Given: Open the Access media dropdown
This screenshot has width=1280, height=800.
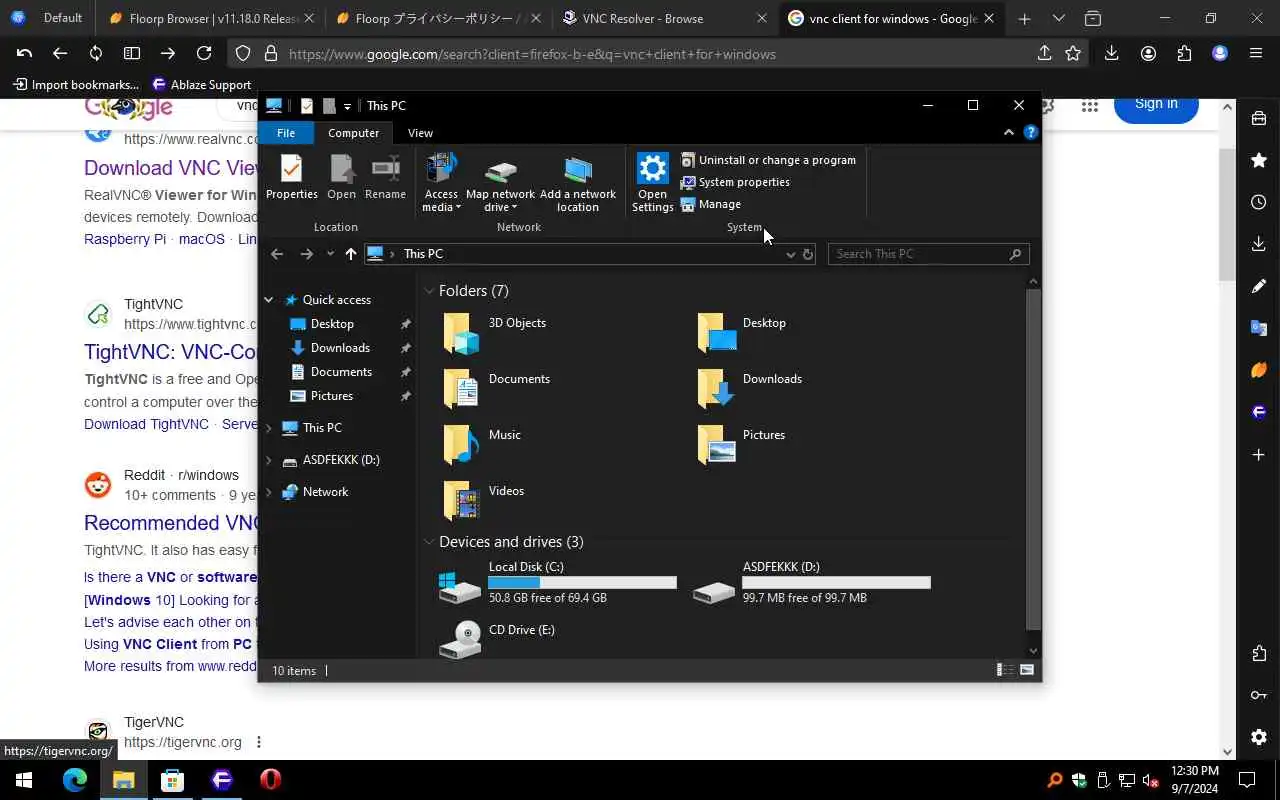Looking at the screenshot, I should point(441,183).
